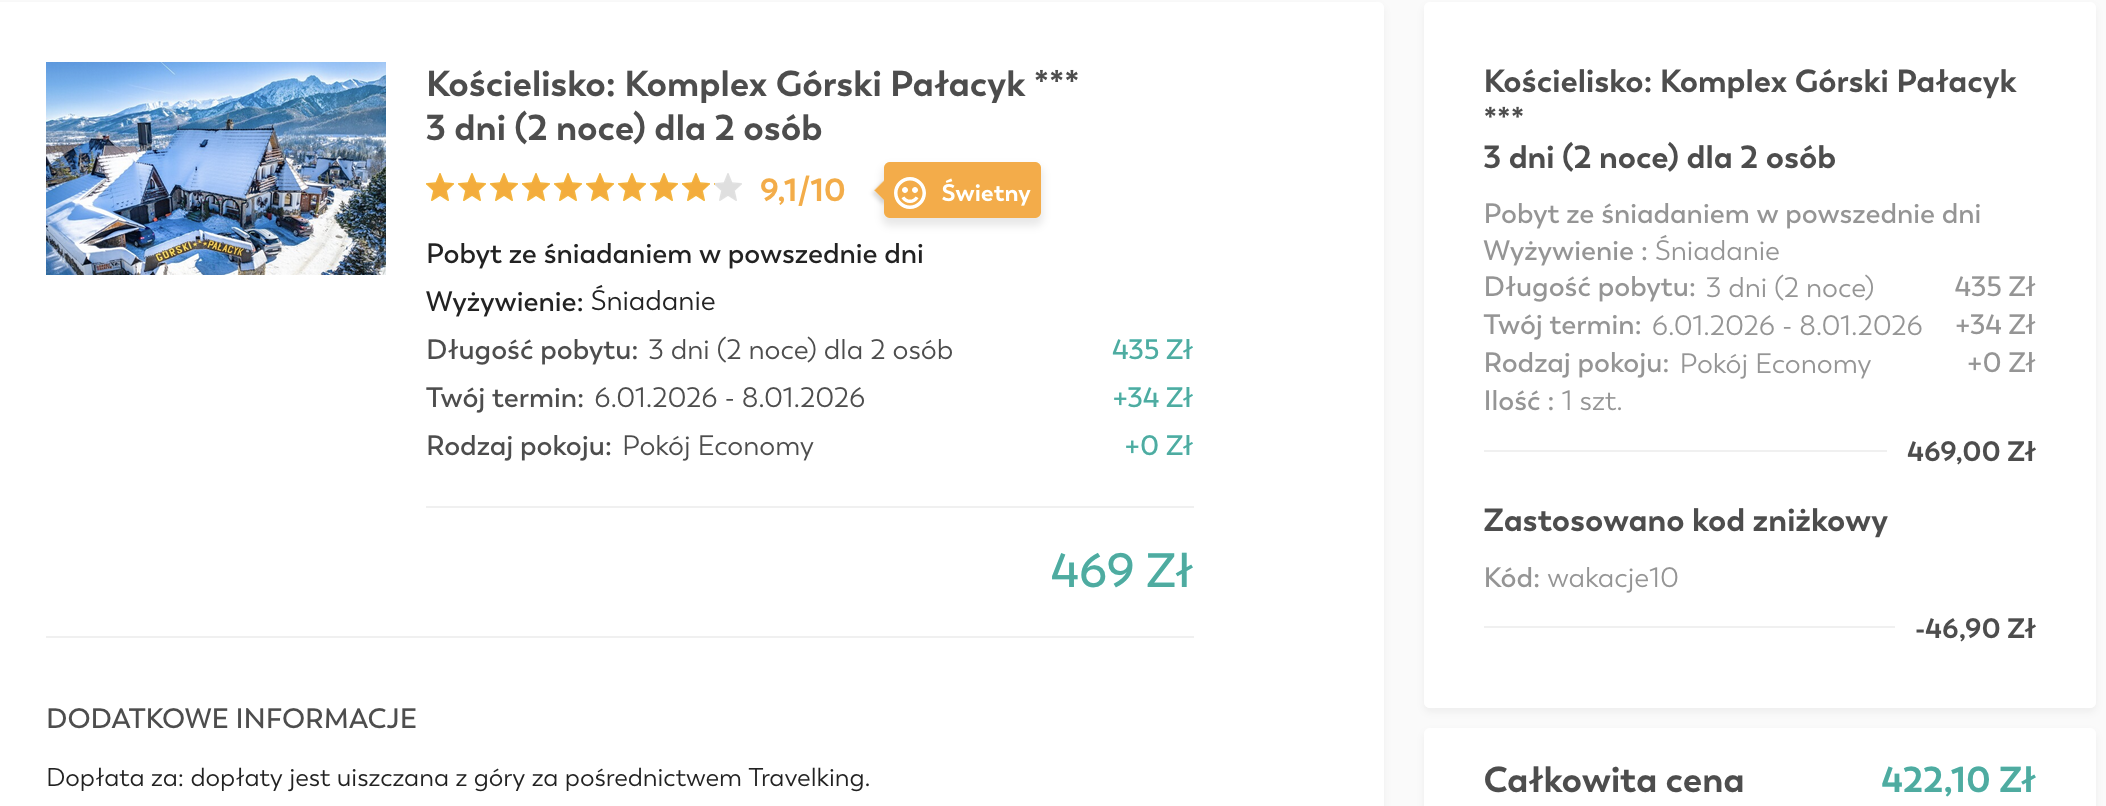Click the grey tenth star in rating
The width and height of the screenshot is (2106, 806).
point(728,188)
